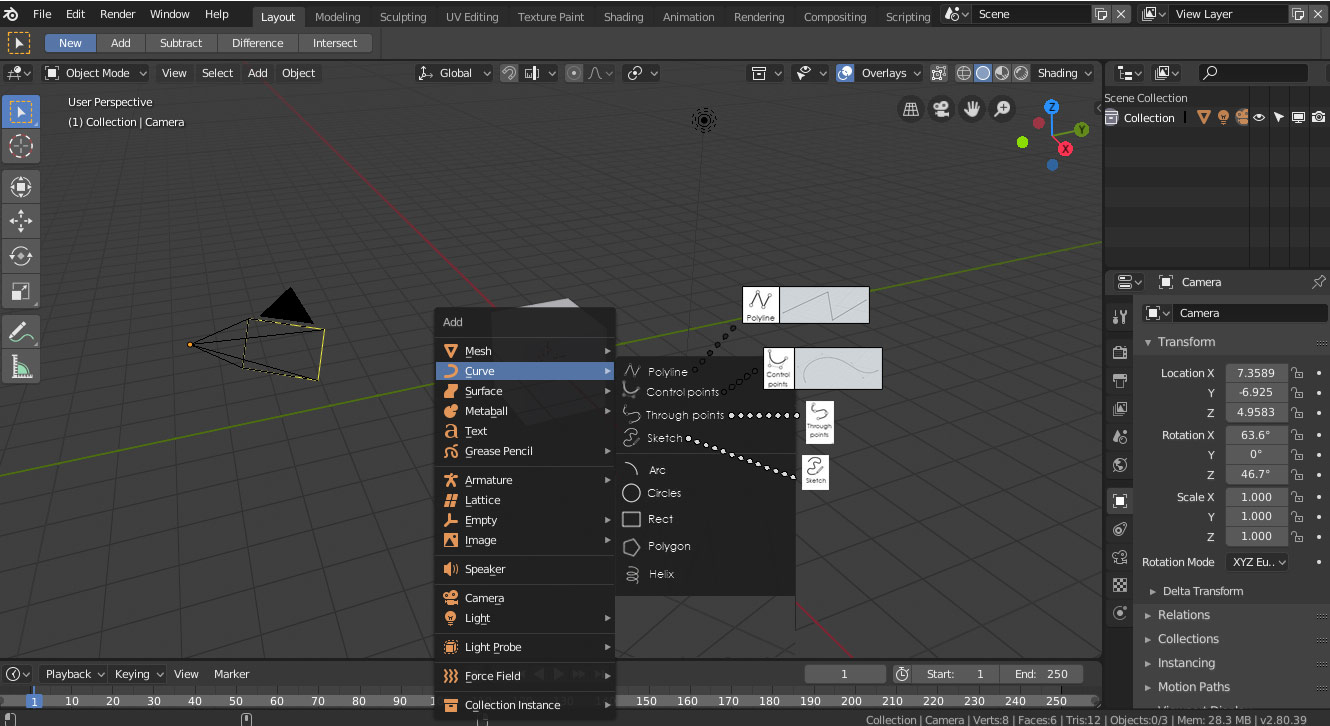Click the outliner search field
Viewport: 1330px width, 726px height.
point(1253,73)
